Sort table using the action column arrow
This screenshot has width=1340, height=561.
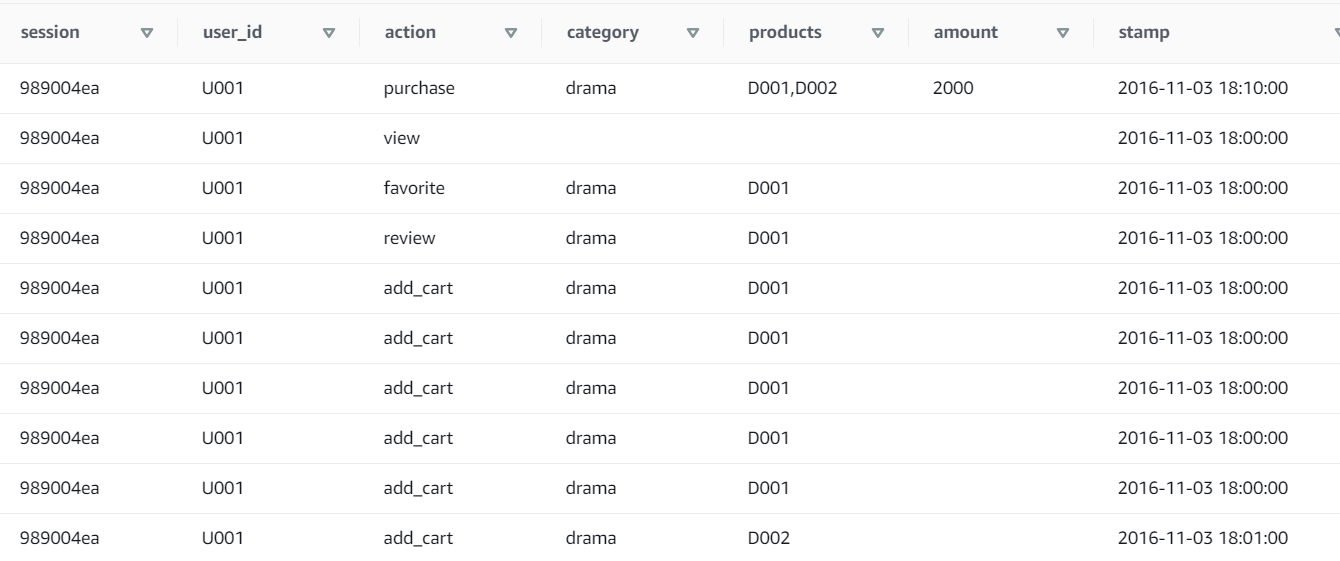click(x=511, y=33)
